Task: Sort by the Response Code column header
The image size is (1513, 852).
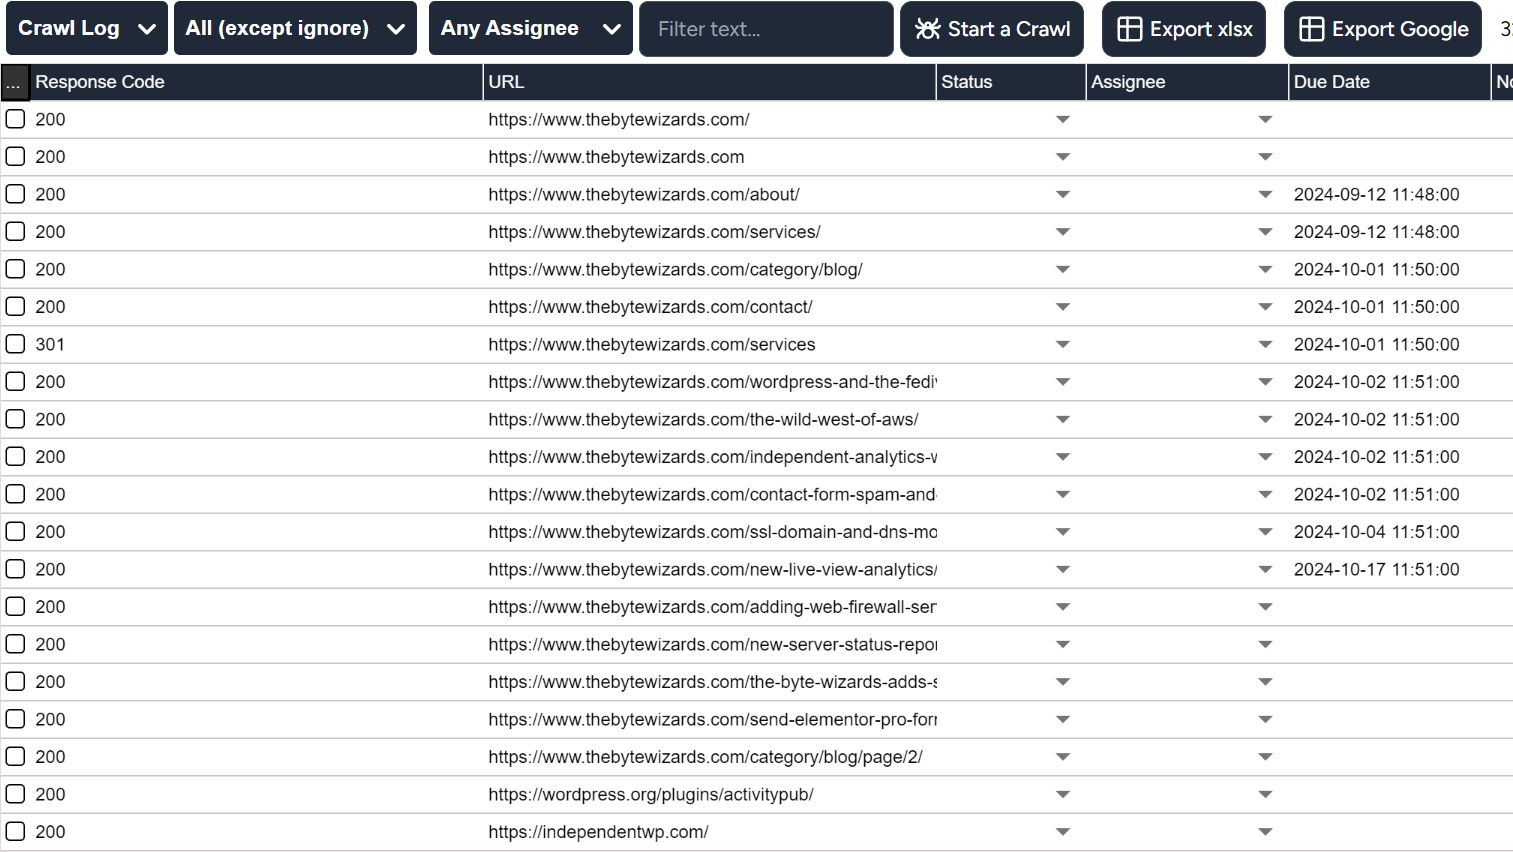Action: (x=100, y=82)
